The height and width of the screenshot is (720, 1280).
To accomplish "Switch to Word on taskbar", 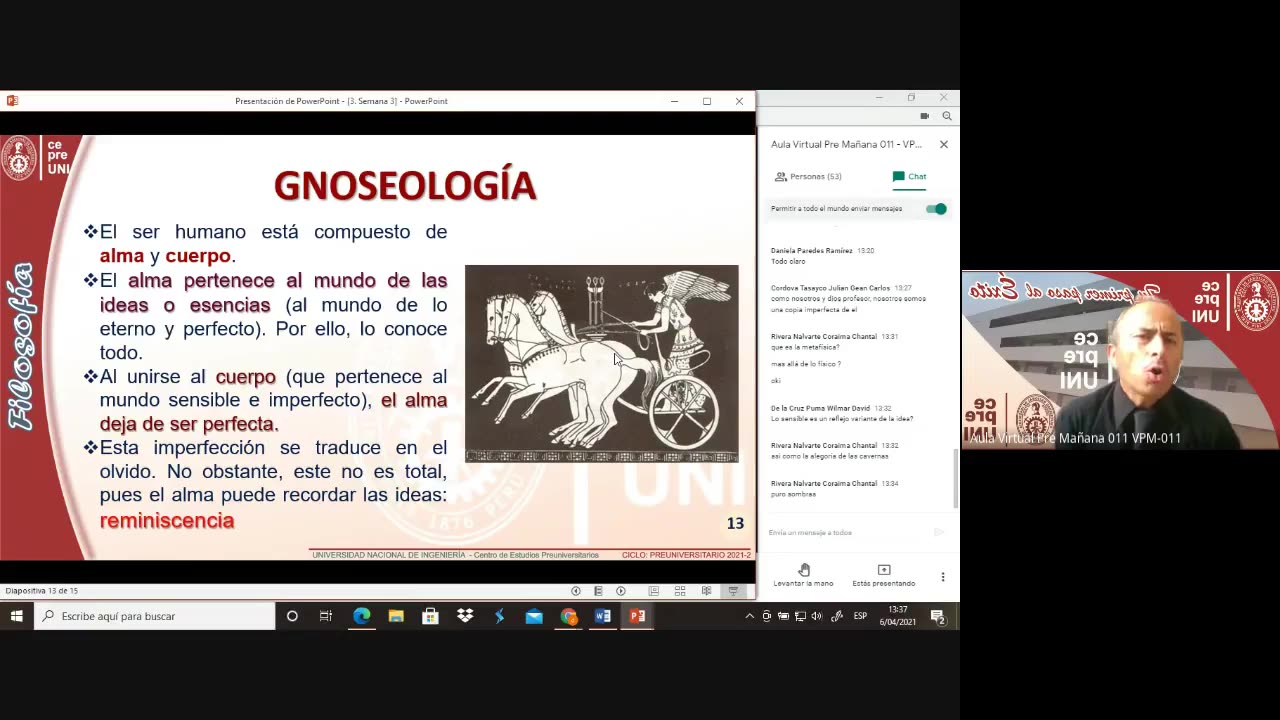I will [x=603, y=616].
